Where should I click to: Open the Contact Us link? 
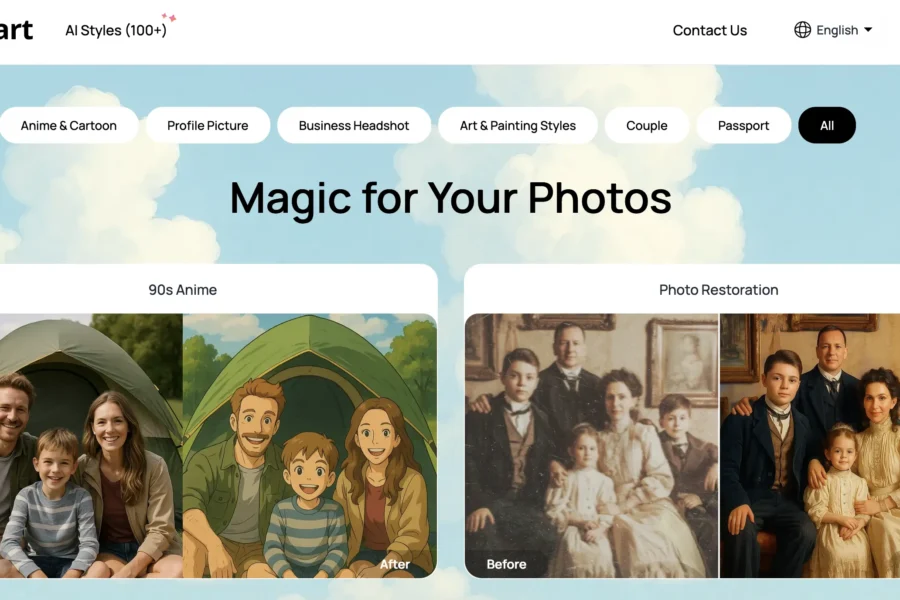pos(709,30)
